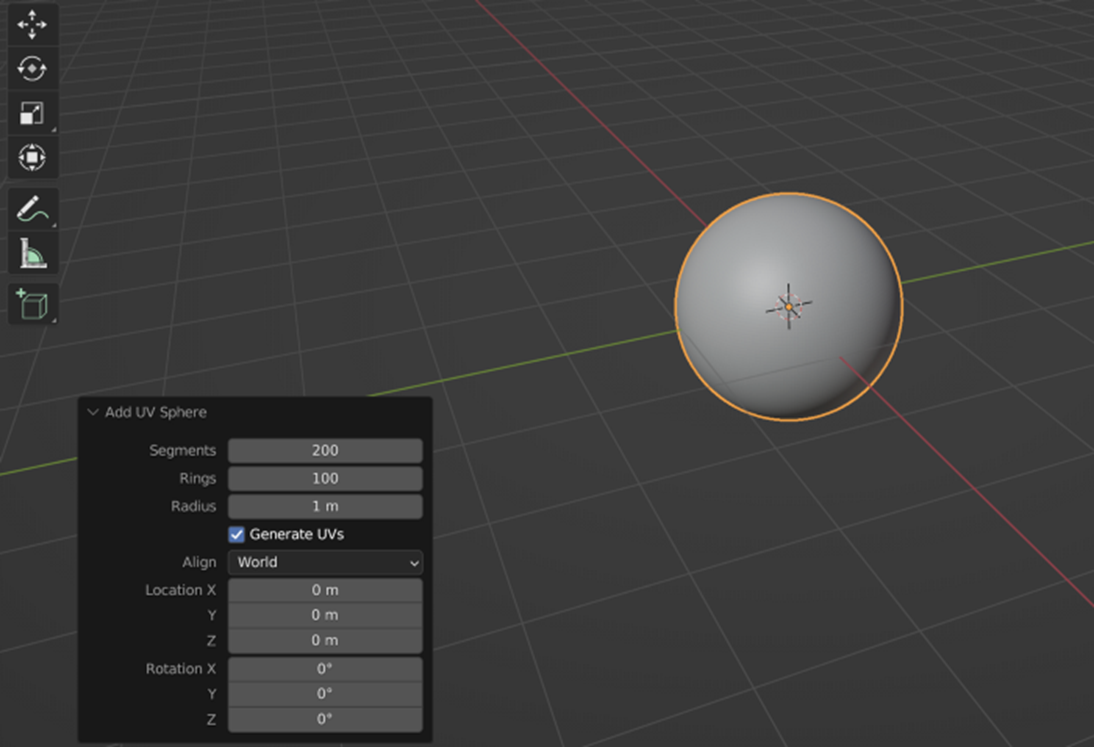Click the Location Y value field
Image resolution: width=1094 pixels, height=747 pixels.
(325, 615)
